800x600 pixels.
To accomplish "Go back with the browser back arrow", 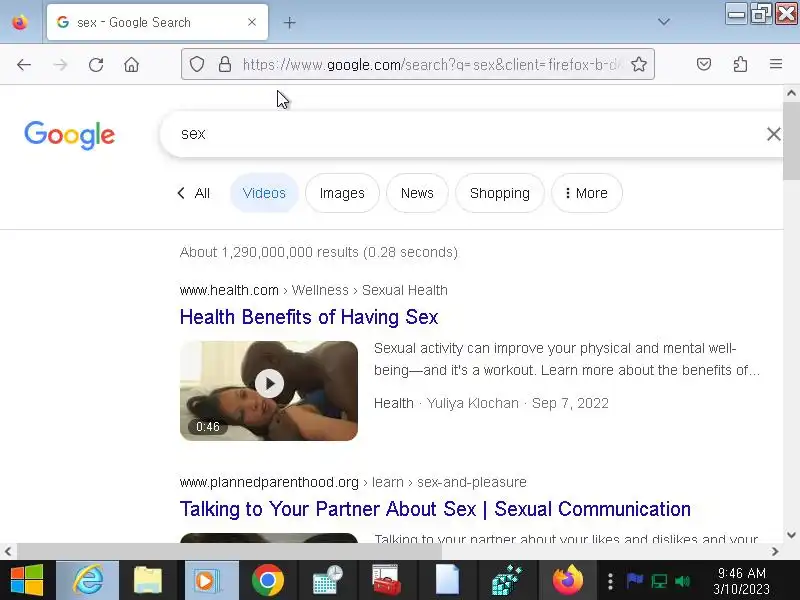I will click(23, 65).
